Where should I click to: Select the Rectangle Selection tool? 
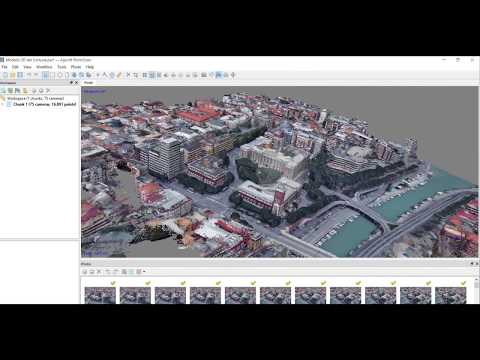[53, 75]
